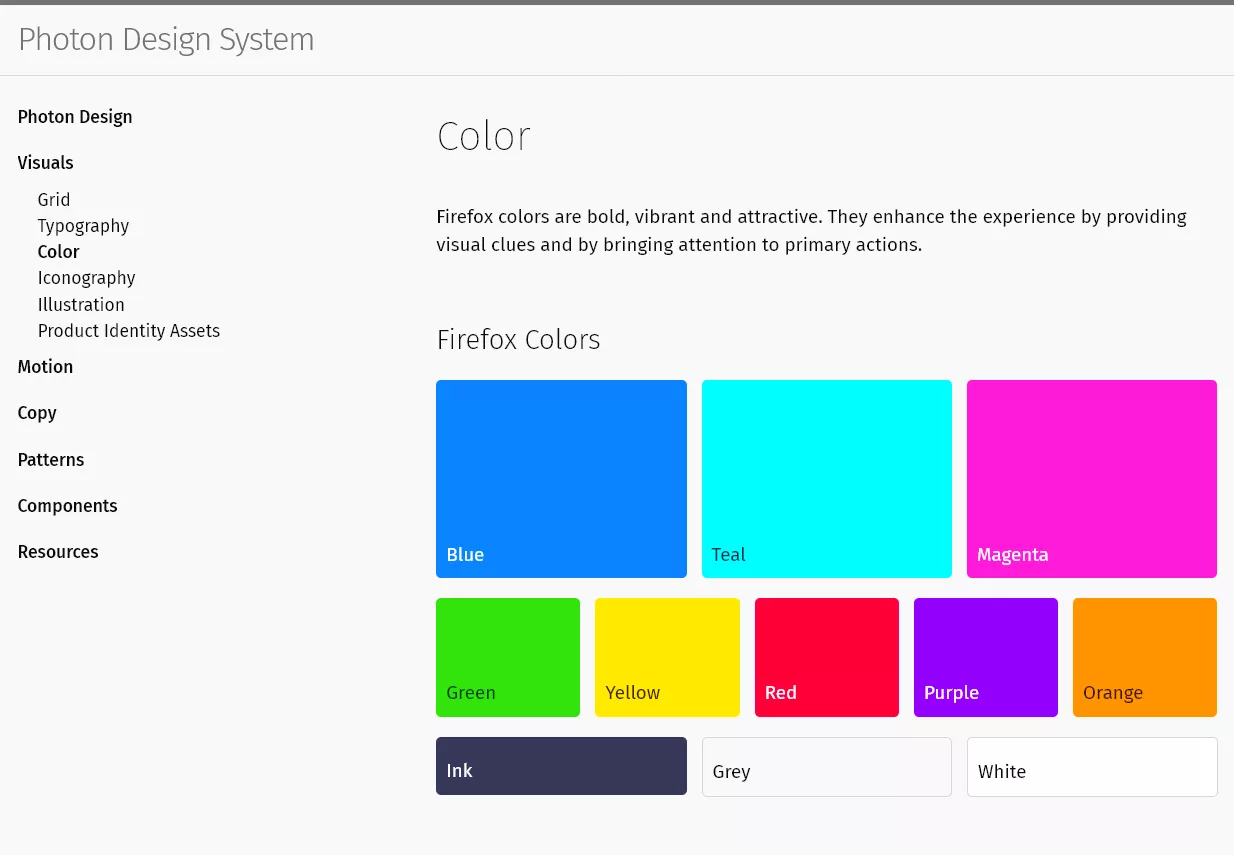Click the Photon Design System header title
1234x855 pixels.
pos(166,39)
